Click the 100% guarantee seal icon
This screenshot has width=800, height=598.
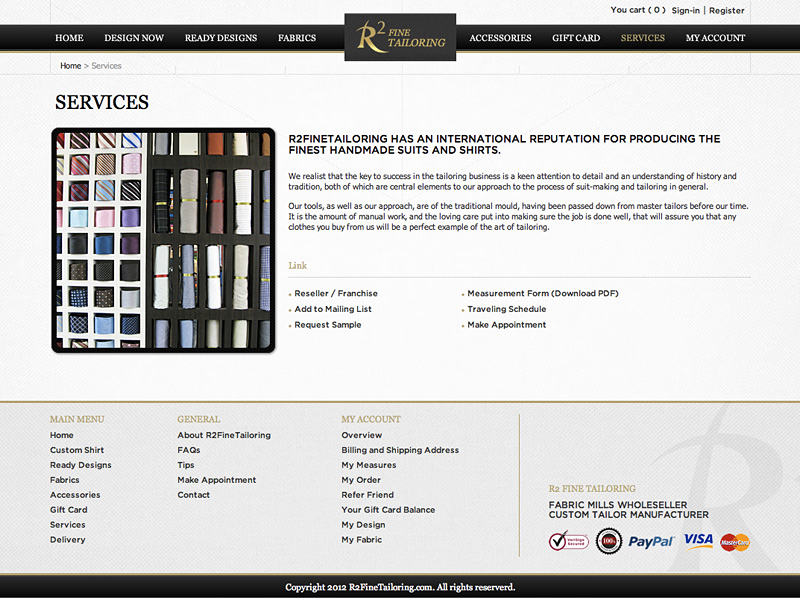tap(609, 541)
